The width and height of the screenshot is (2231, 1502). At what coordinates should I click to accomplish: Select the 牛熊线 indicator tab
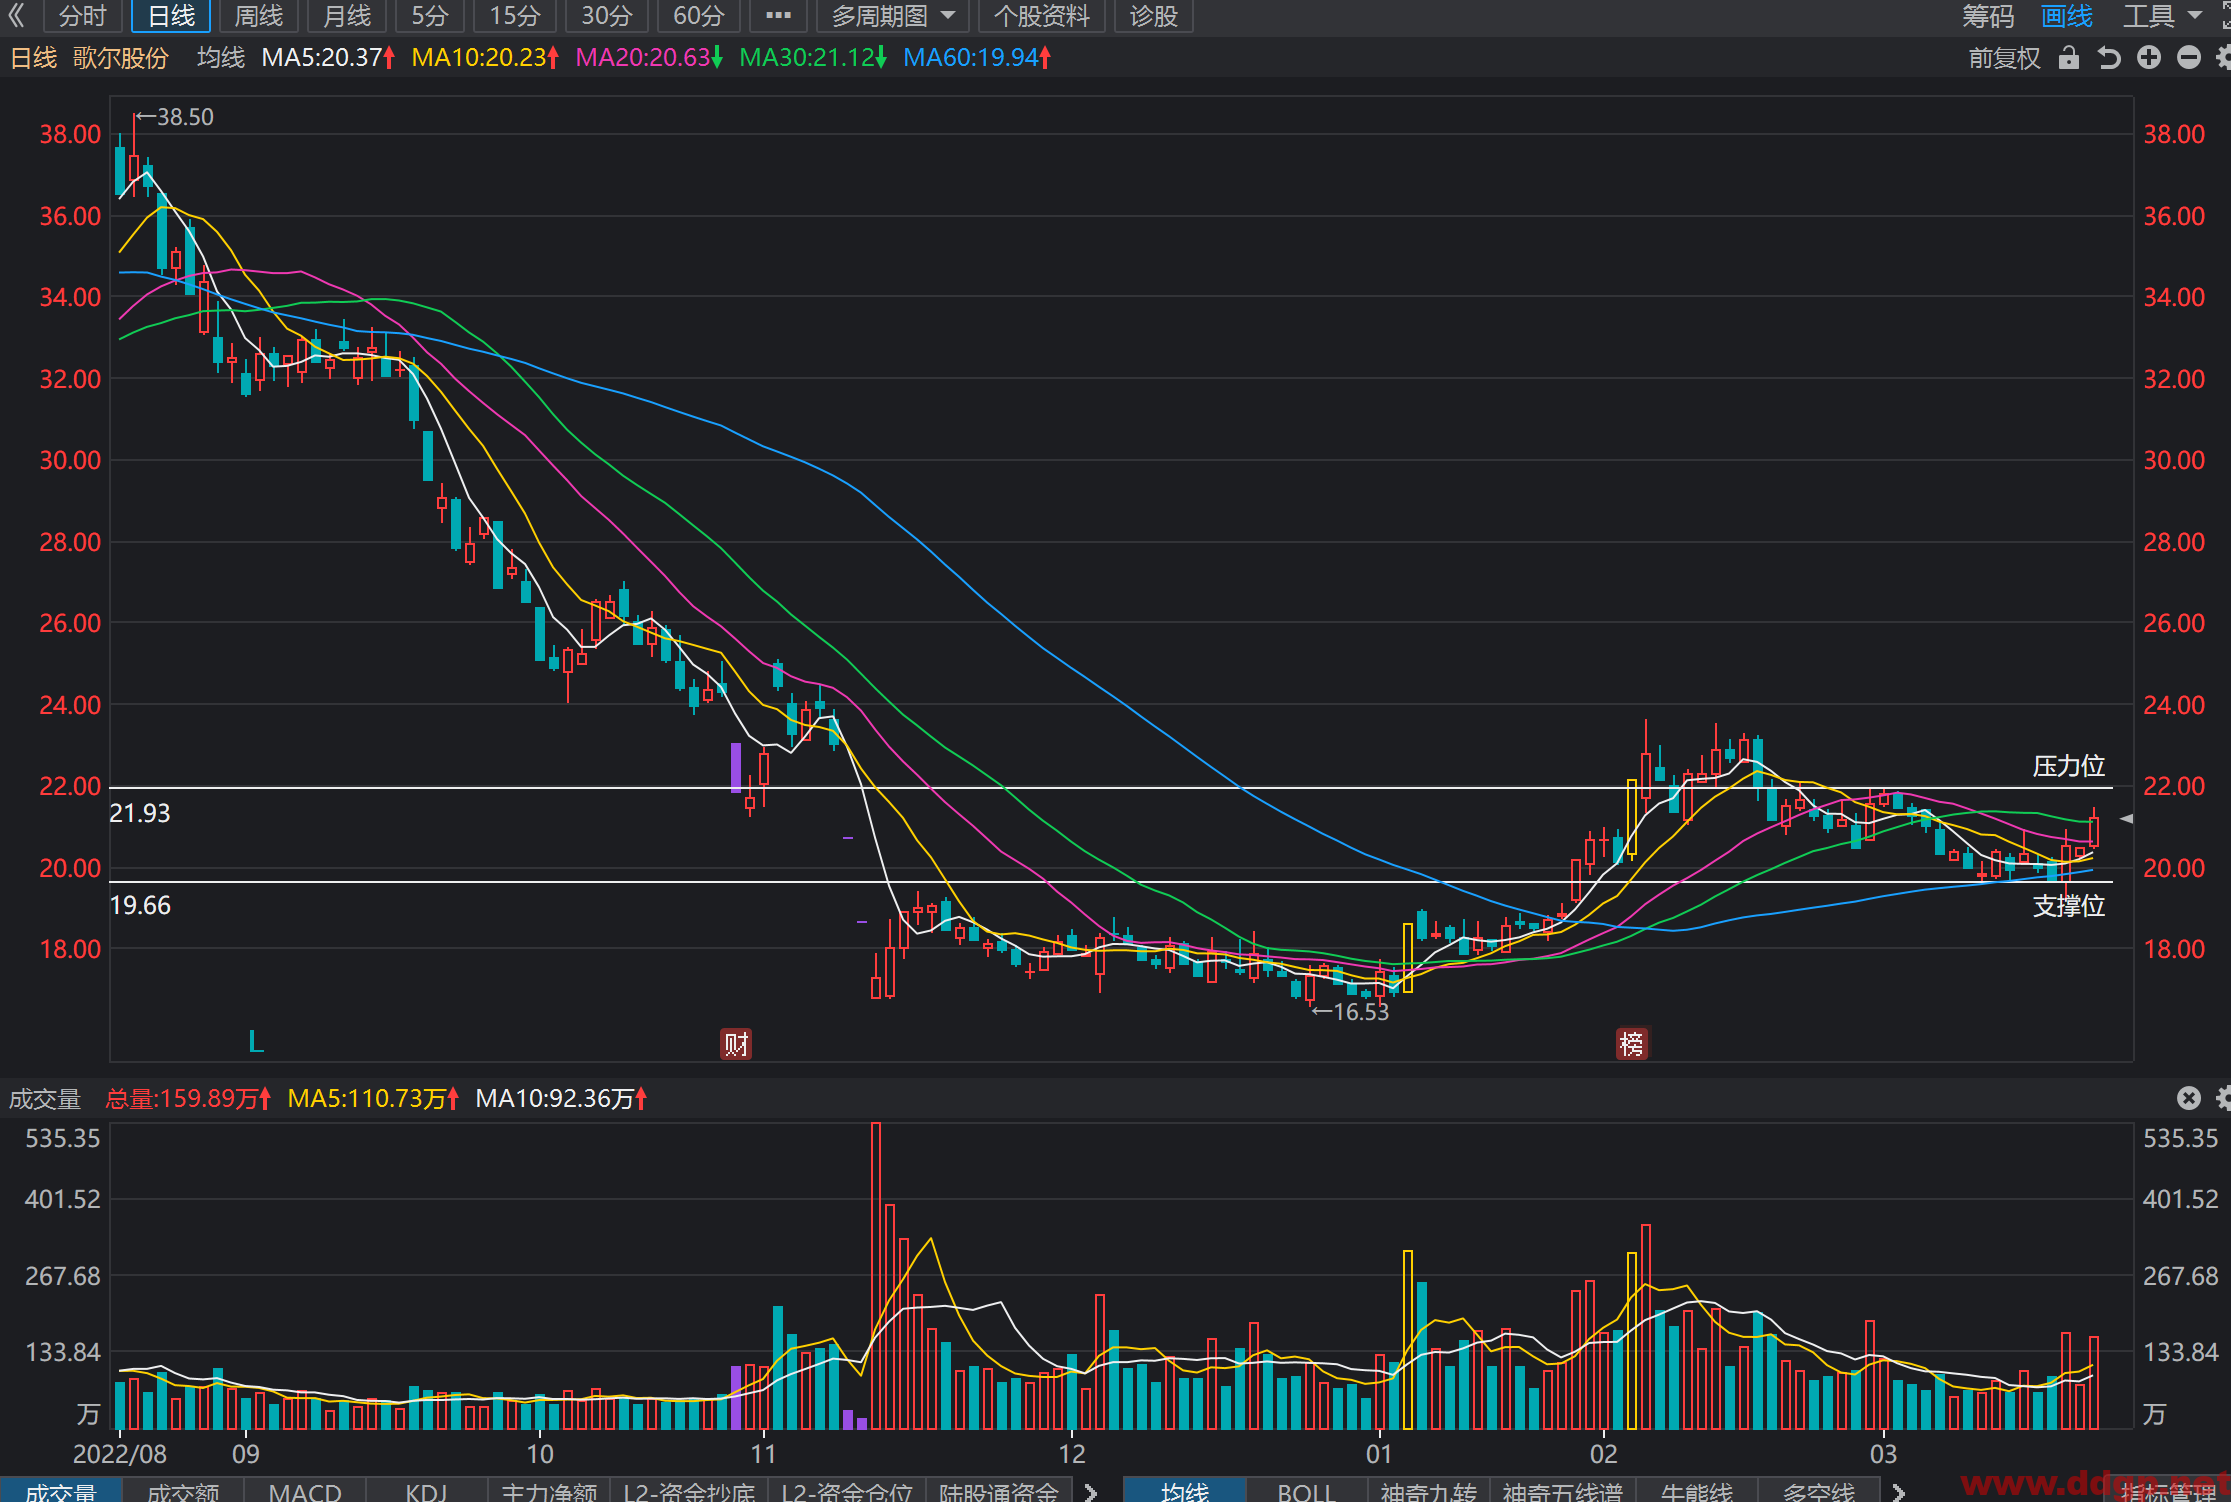[1697, 1490]
